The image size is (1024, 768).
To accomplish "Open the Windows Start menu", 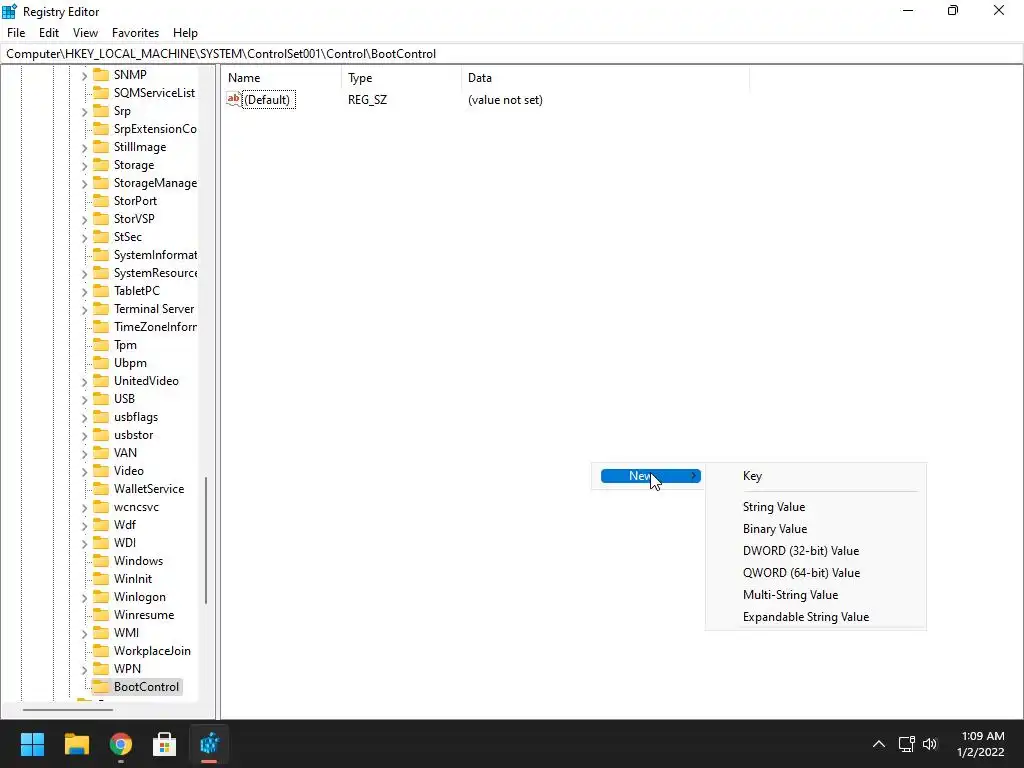I will pos(32,744).
